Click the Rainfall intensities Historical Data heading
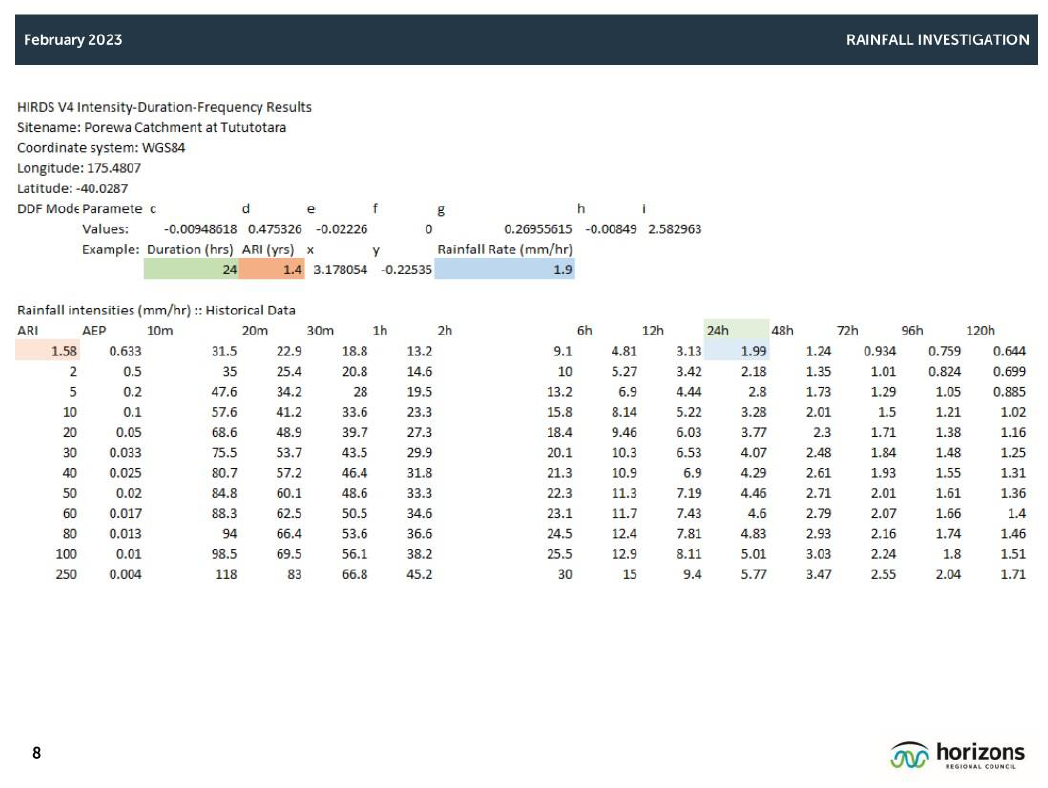The image size is (1048, 788). [156, 310]
